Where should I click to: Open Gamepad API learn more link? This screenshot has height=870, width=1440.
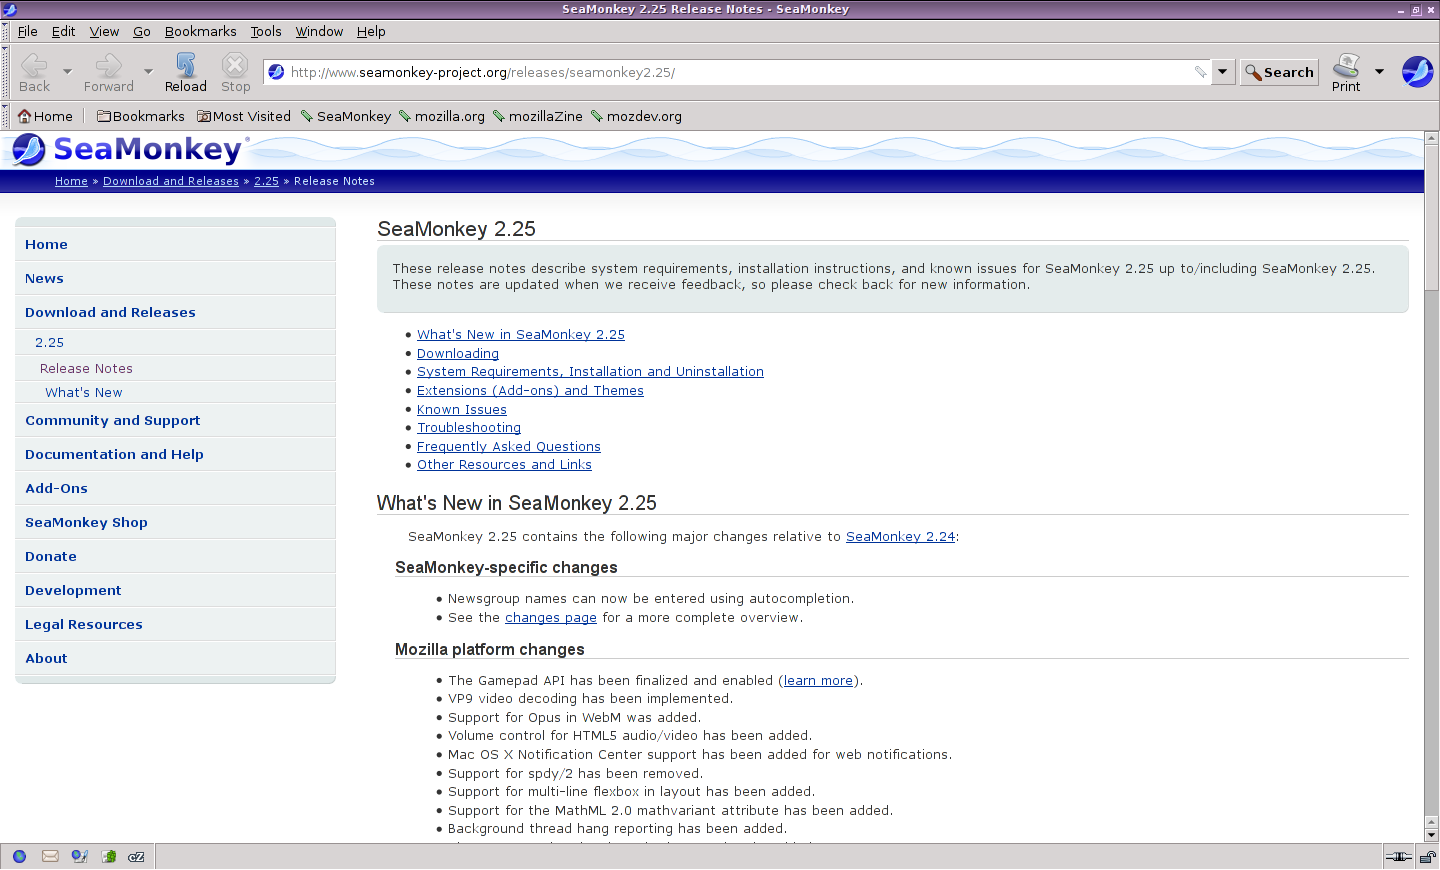(x=818, y=680)
